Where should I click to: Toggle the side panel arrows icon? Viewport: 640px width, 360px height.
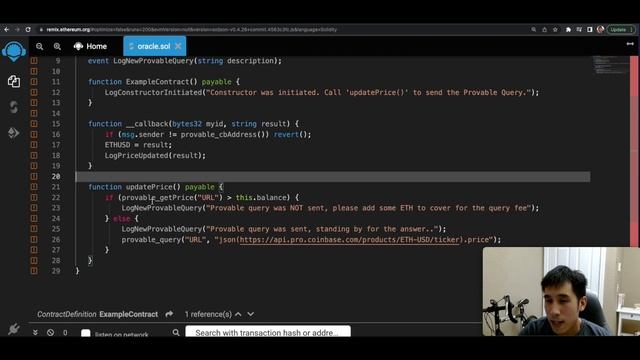(630, 44)
